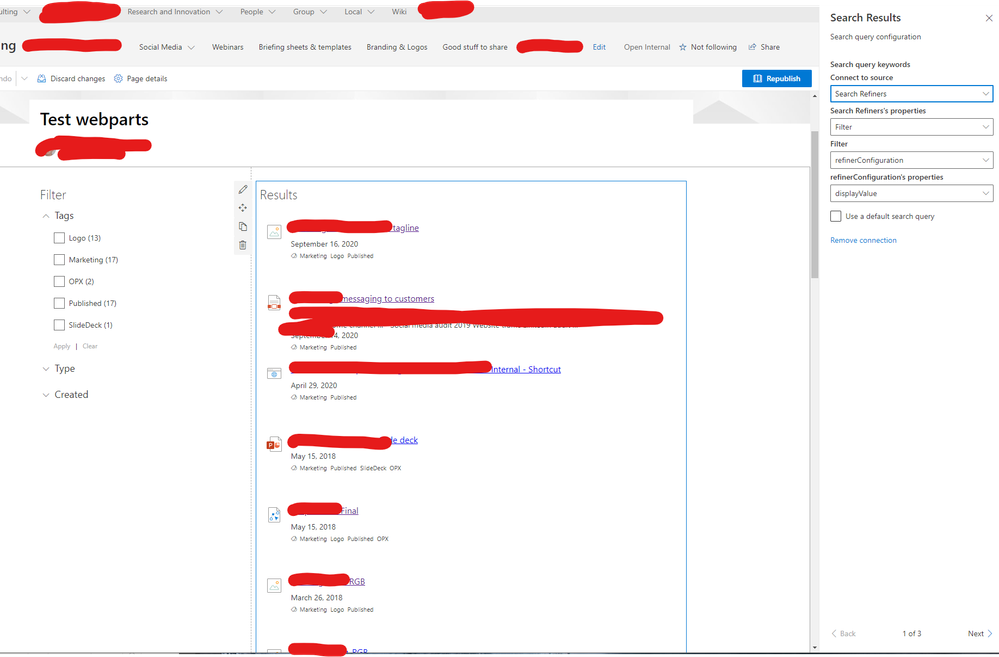
Task: Delete the Results webpart via trash icon
Action: click(x=242, y=244)
